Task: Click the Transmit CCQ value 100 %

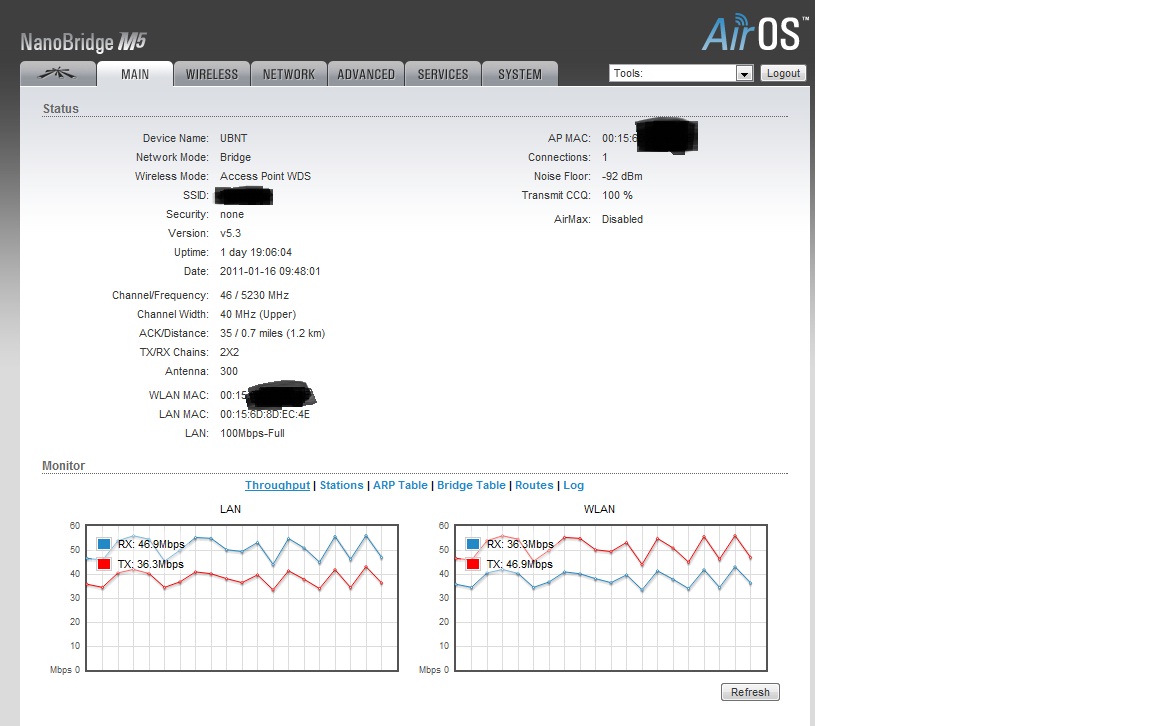Action: pos(617,195)
